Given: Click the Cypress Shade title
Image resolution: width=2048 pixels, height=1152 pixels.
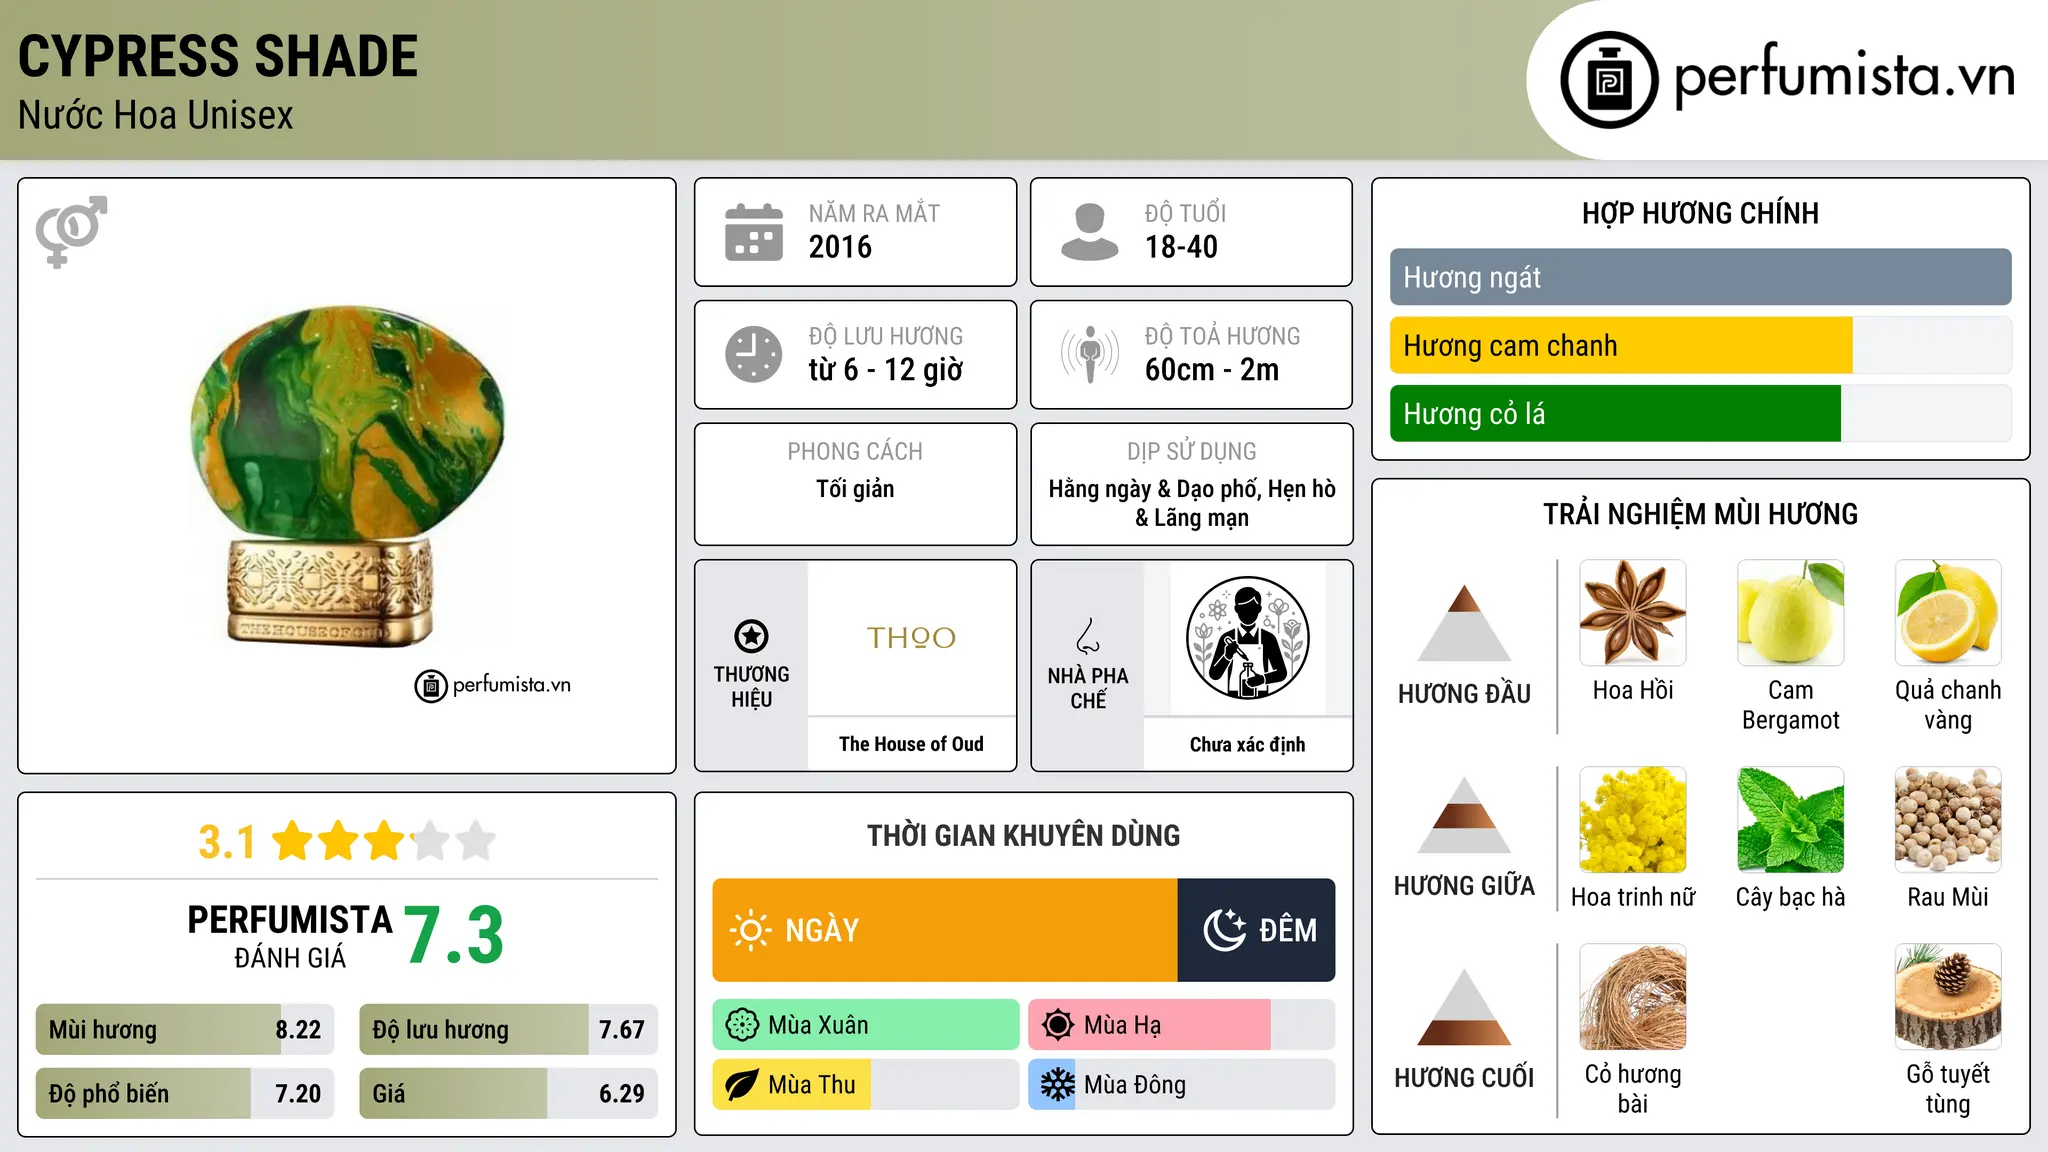Looking at the screenshot, I should point(218,56).
